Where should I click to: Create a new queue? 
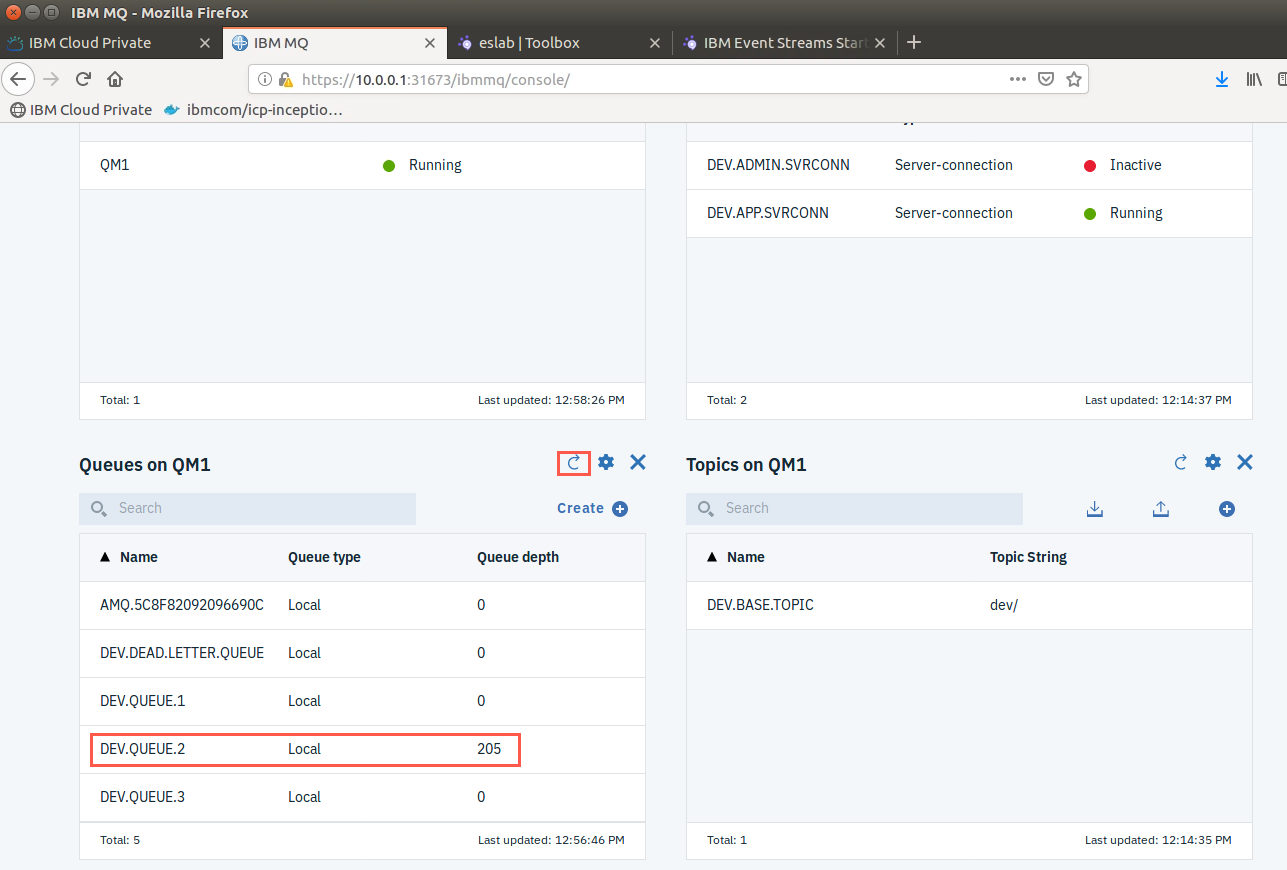click(592, 508)
